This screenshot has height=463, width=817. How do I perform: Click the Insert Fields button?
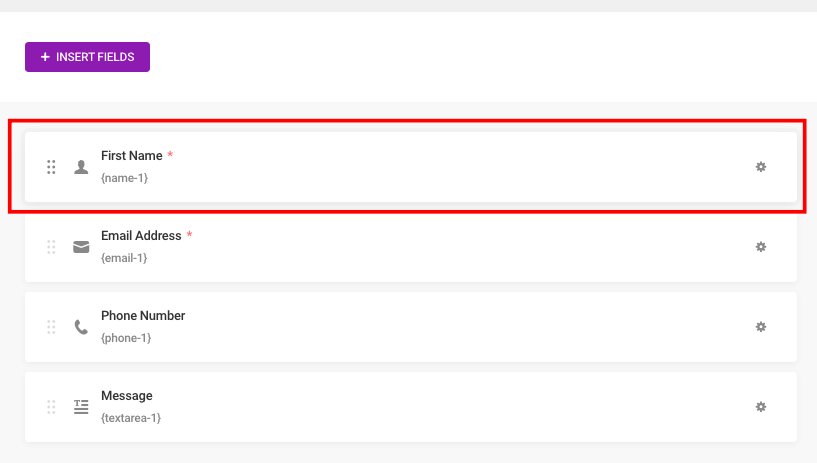point(88,57)
